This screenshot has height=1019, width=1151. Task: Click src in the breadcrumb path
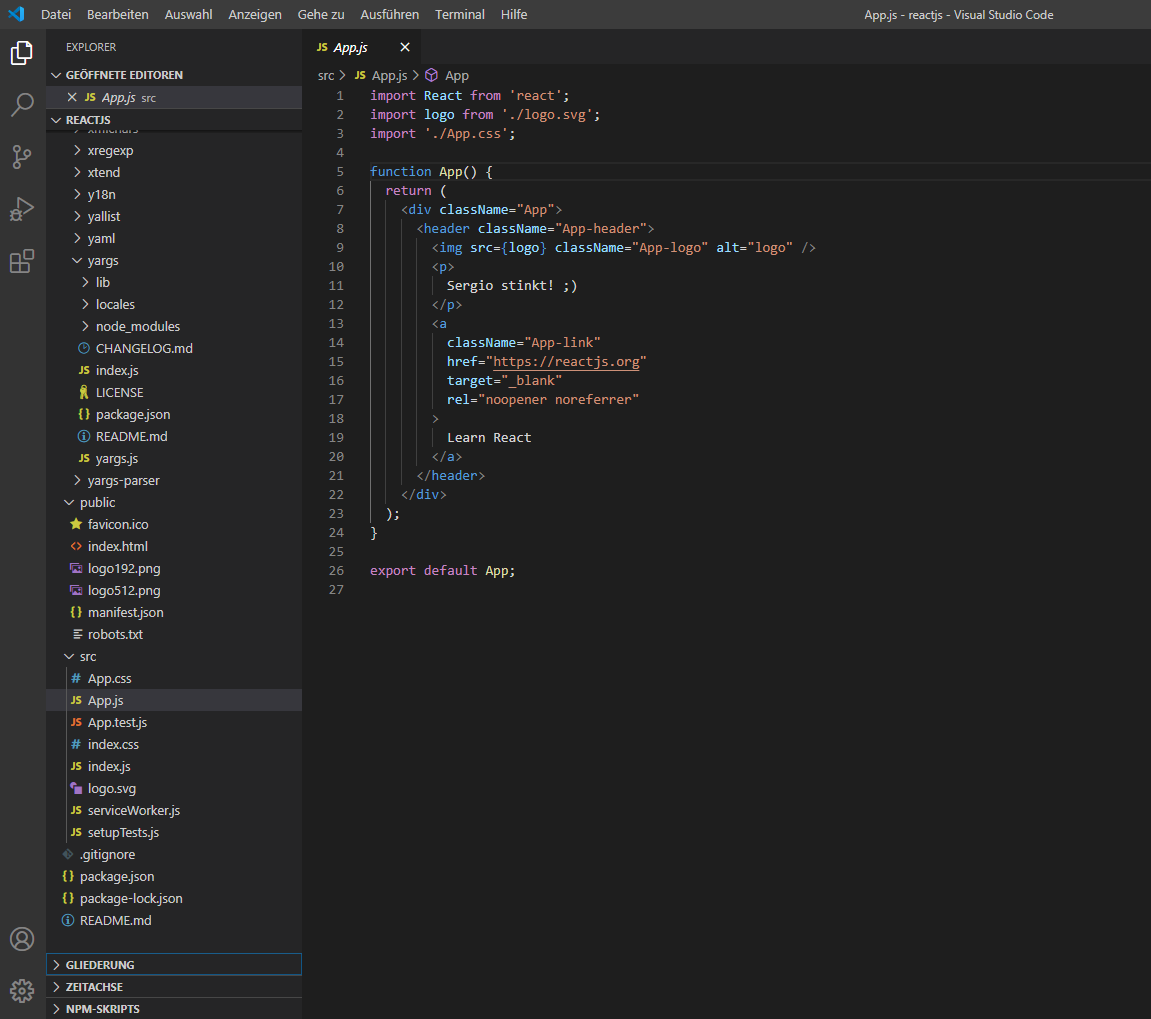(326, 75)
